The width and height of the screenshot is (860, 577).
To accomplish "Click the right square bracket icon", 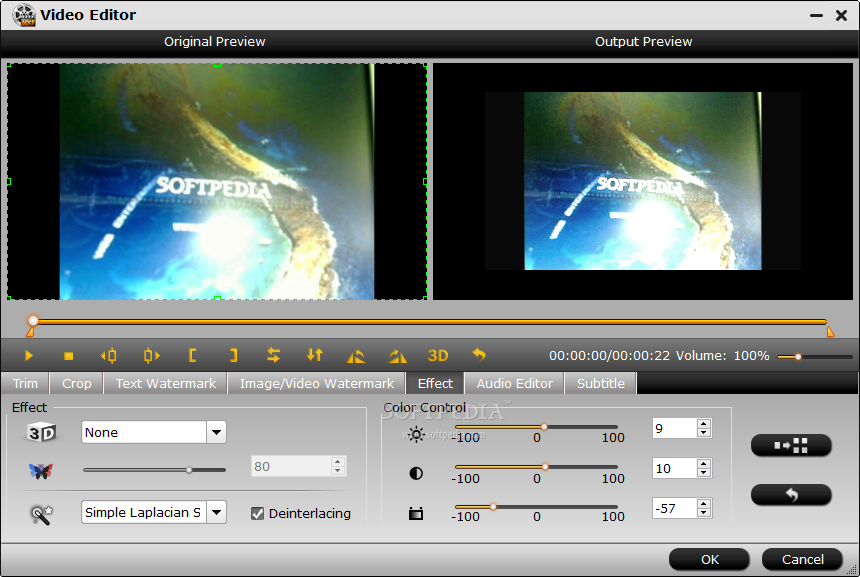I will click(233, 356).
